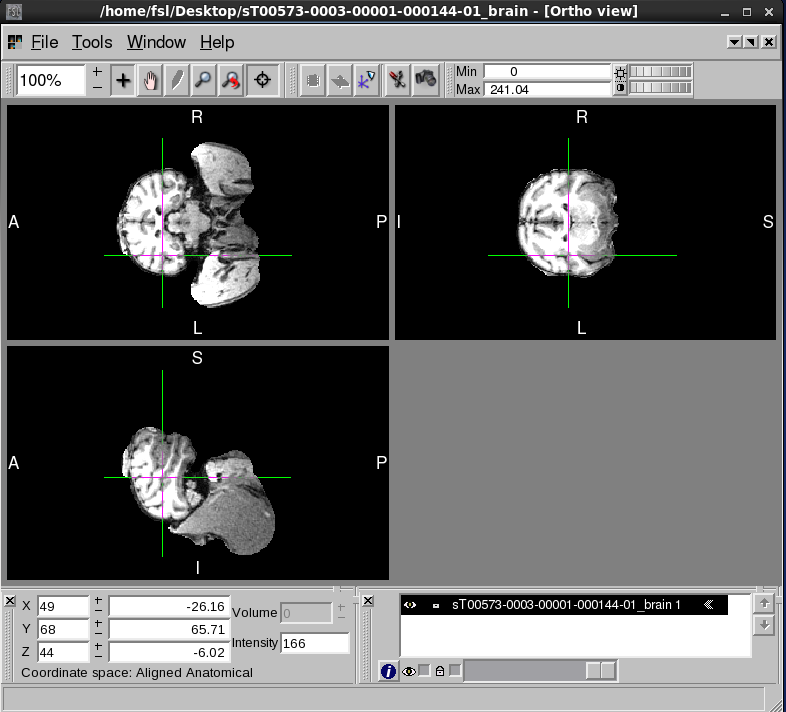Click the reset zoom icon
This screenshot has width=786, height=712.
[231, 80]
